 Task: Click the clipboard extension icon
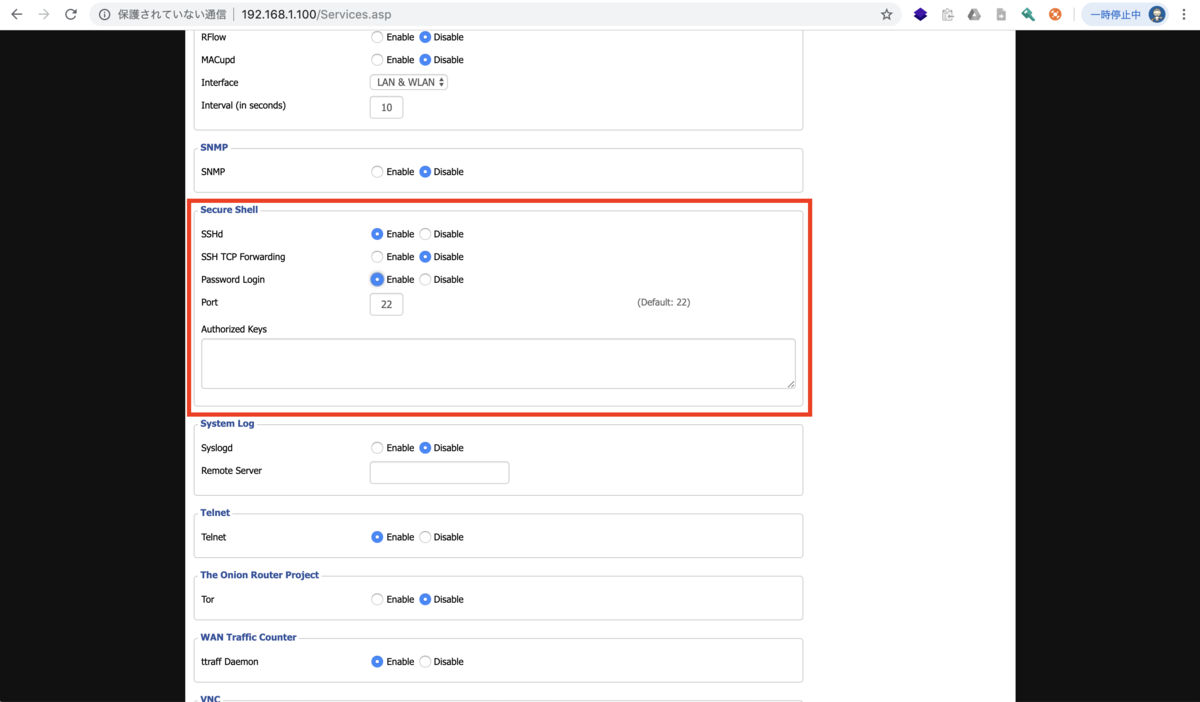[x=947, y=15]
